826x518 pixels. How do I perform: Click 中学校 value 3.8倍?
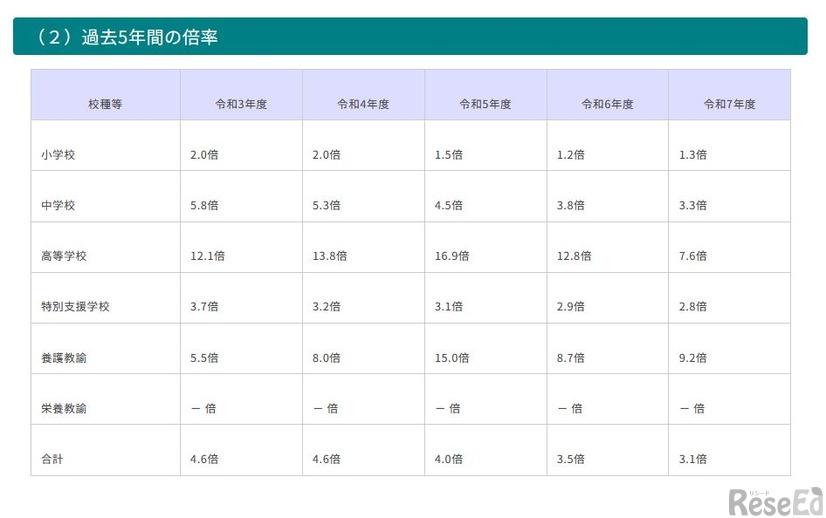click(x=571, y=205)
